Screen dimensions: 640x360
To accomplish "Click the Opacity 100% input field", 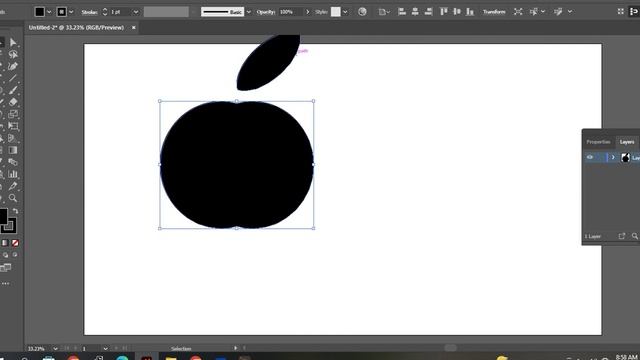I will [x=291, y=12].
